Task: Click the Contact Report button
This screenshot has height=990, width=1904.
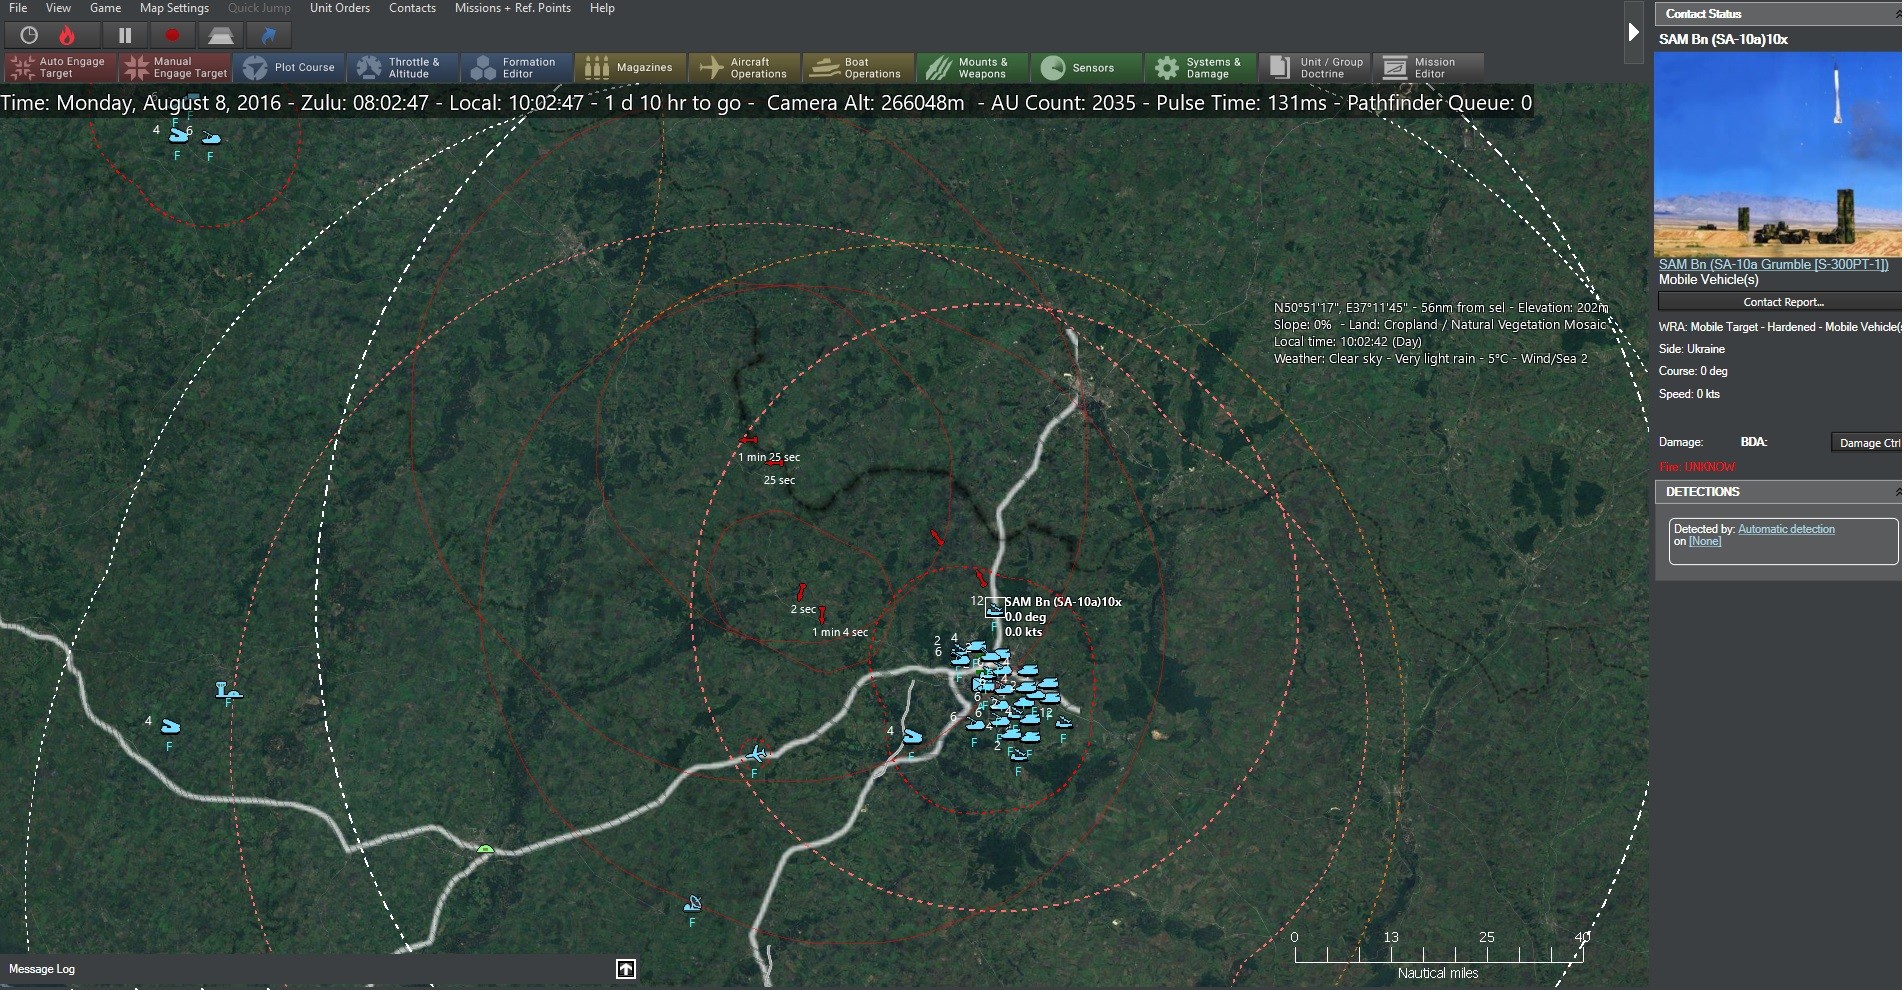Action: [x=1783, y=301]
